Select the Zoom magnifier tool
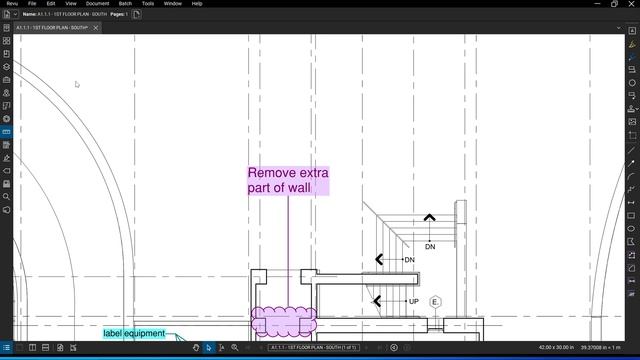Viewport: 640px width, 360px height. pos(235,348)
